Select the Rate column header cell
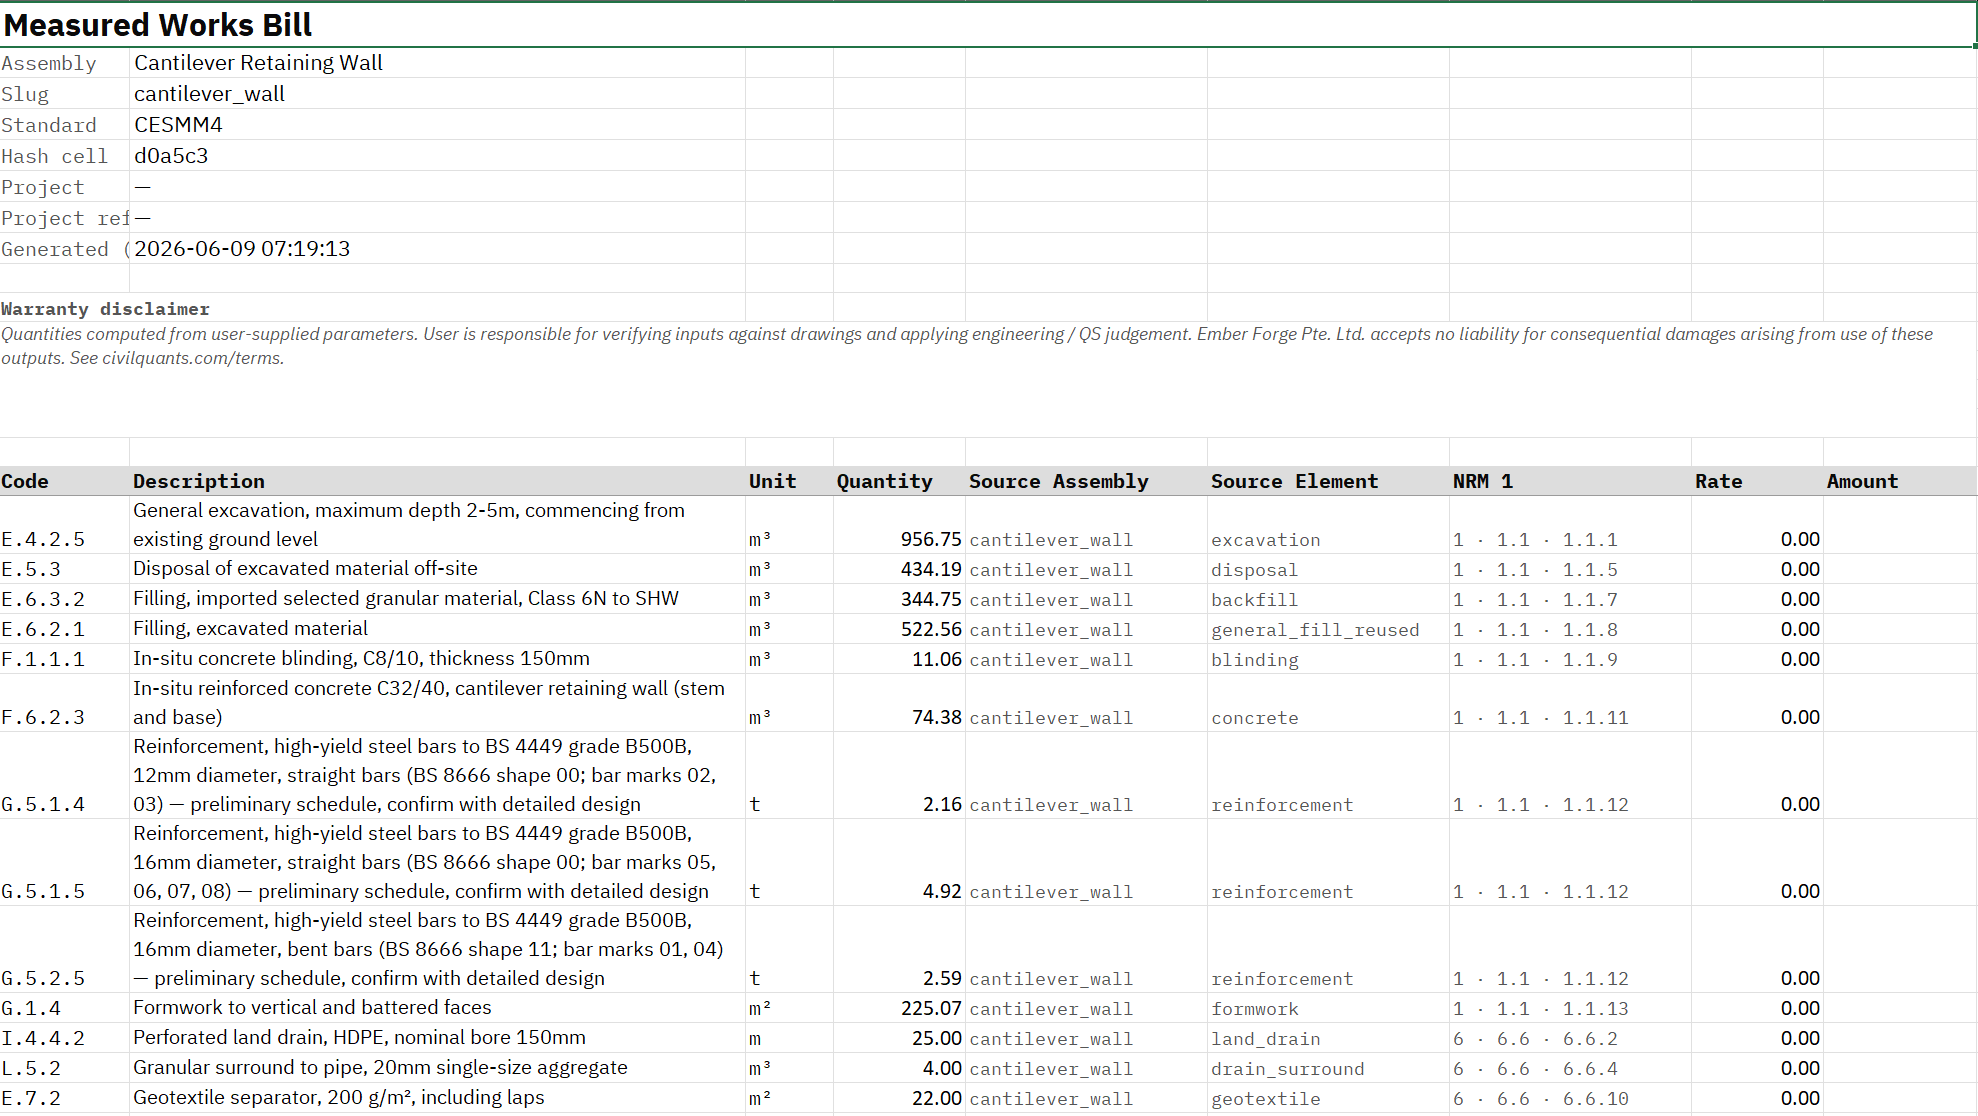Image resolution: width=1978 pixels, height=1116 pixels. (x=1757, y=481)
